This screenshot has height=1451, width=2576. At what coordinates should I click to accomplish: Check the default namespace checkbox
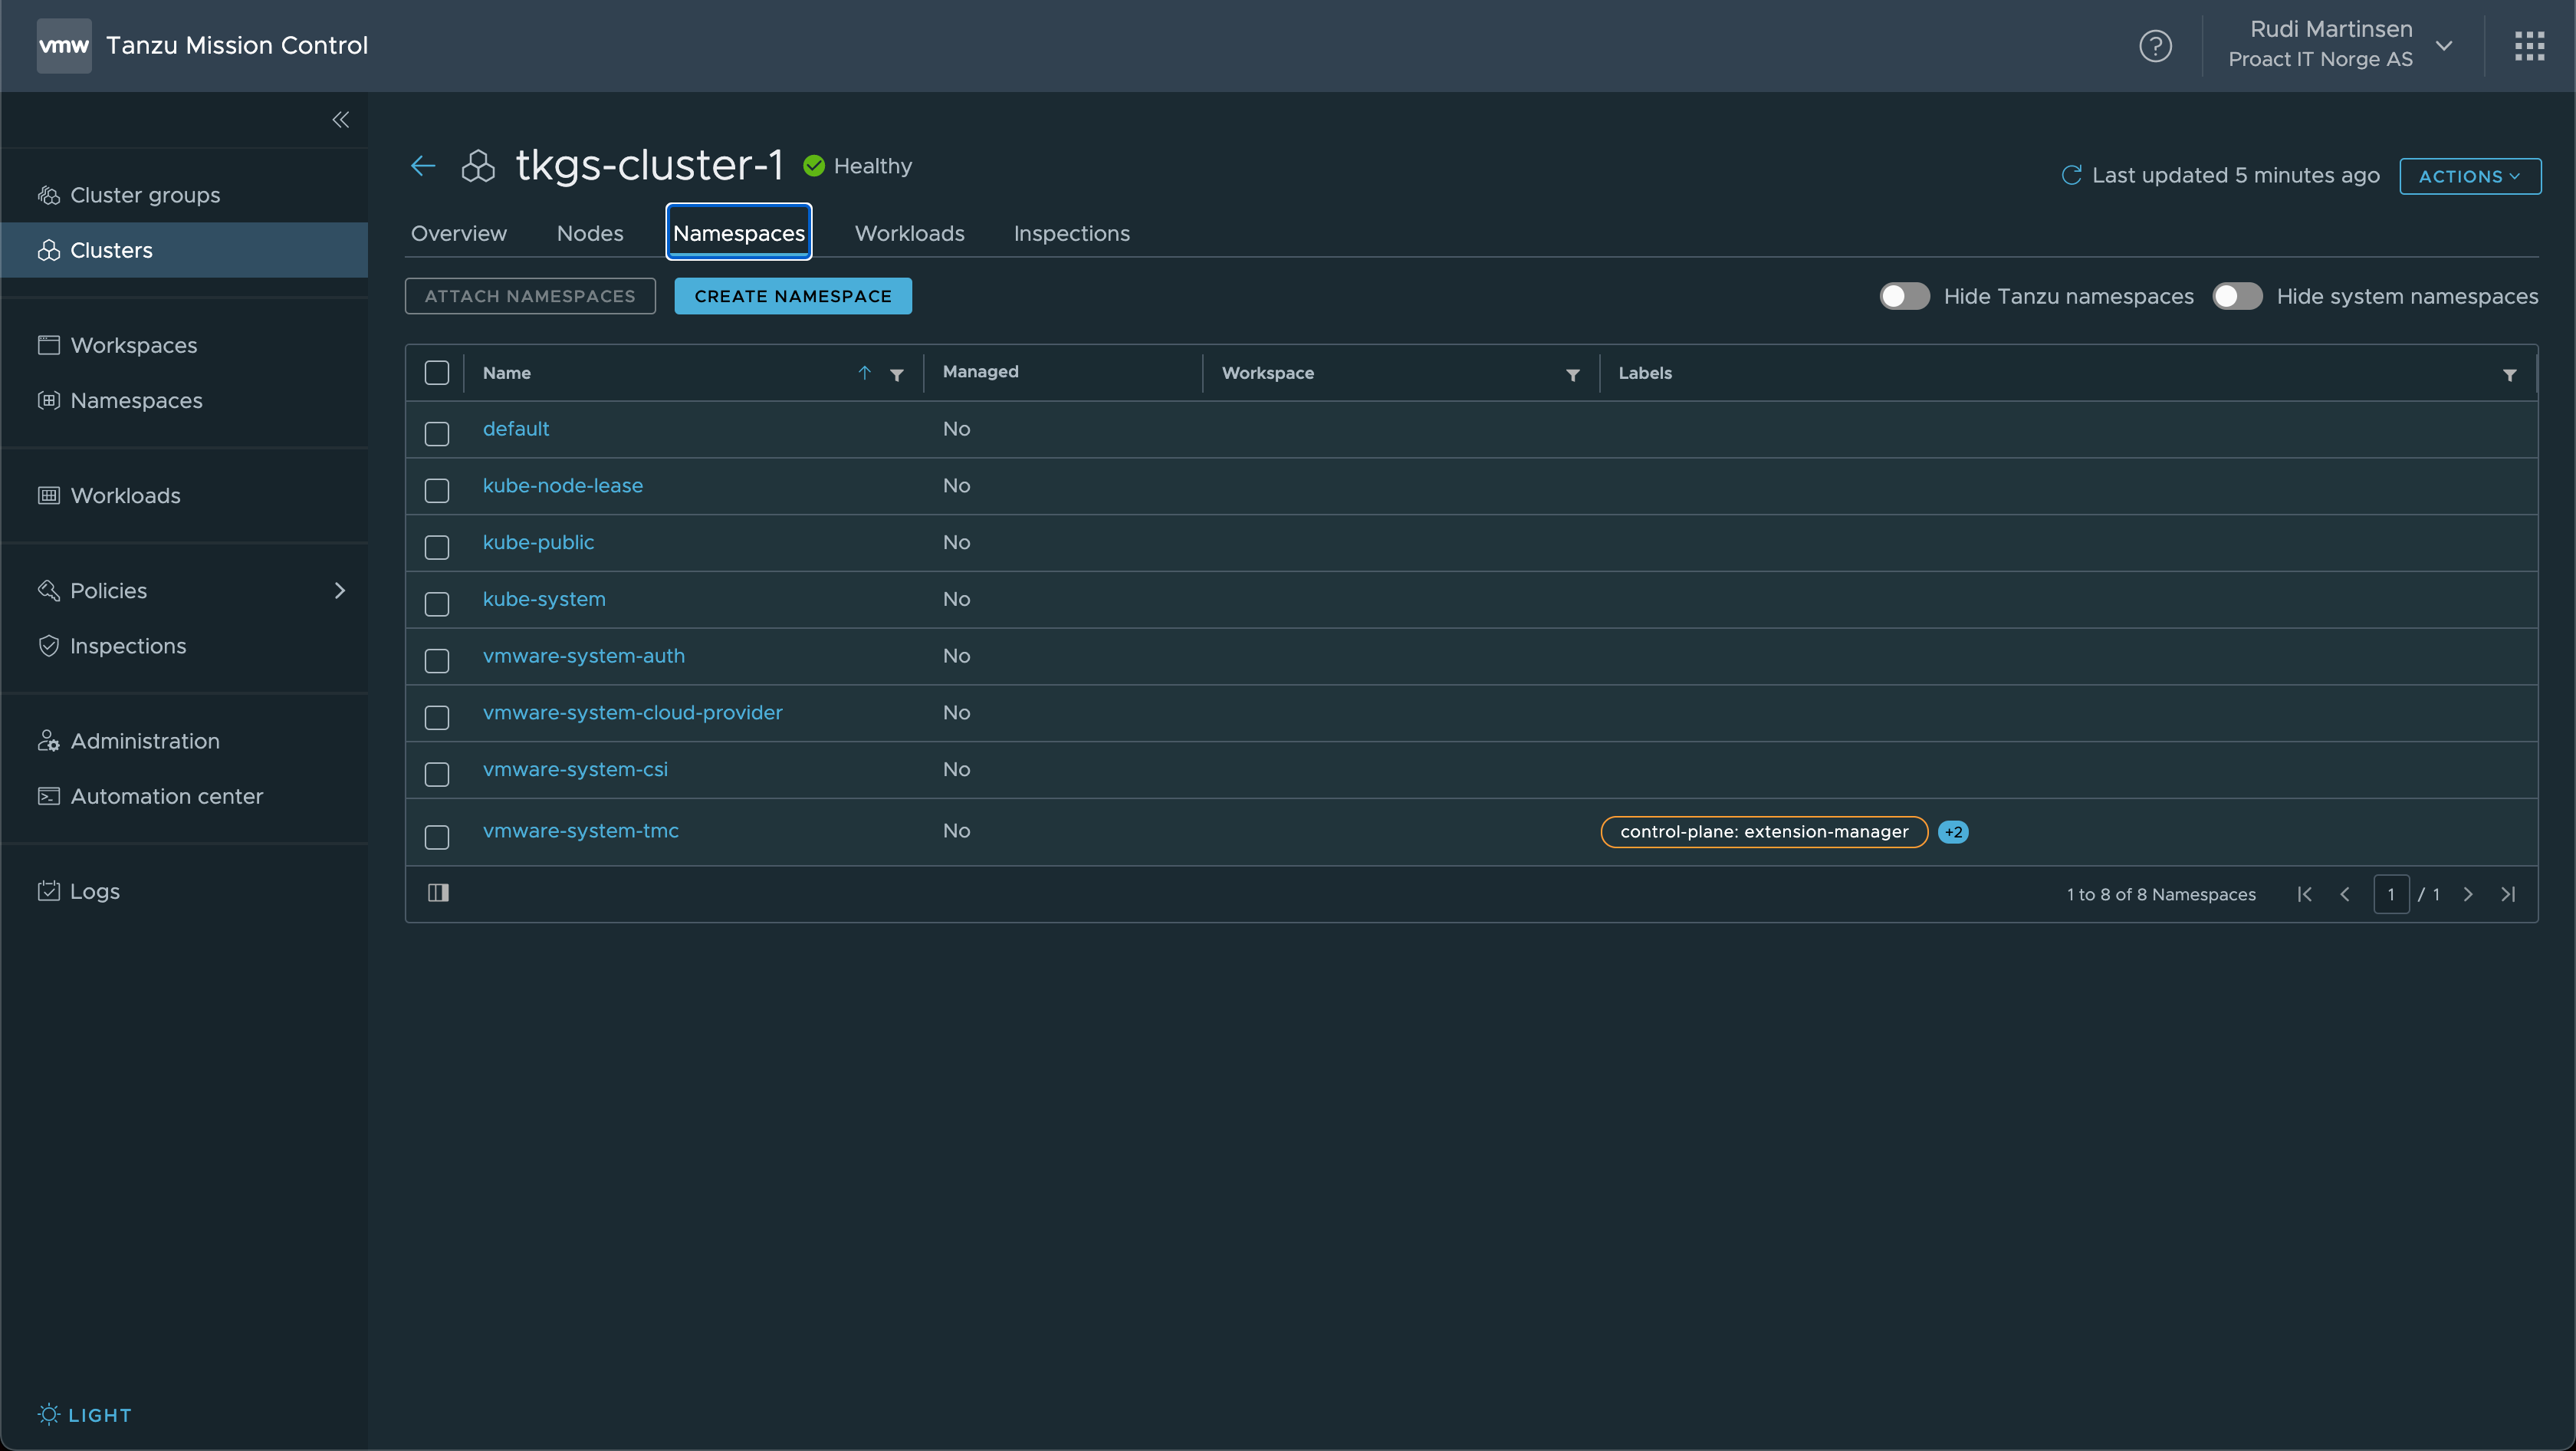(437, 434)
